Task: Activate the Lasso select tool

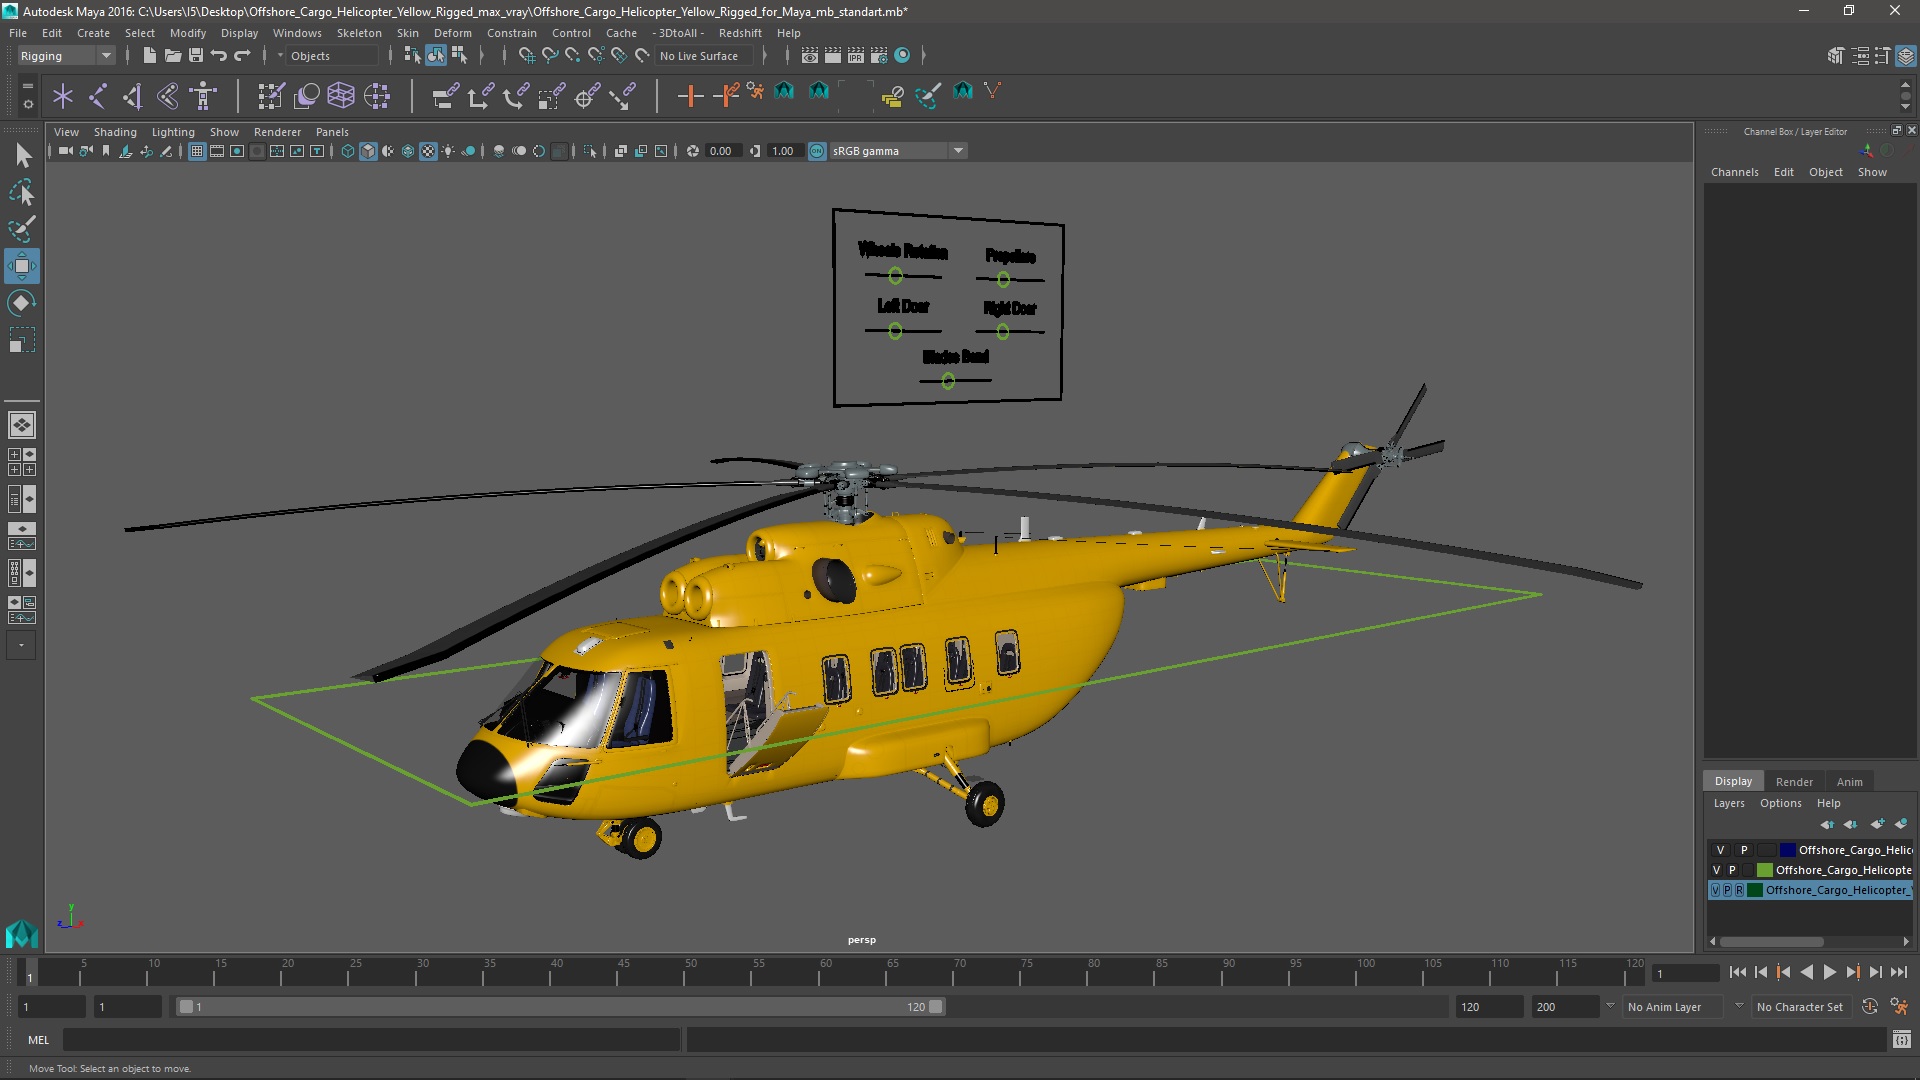Action: (22, 192)
